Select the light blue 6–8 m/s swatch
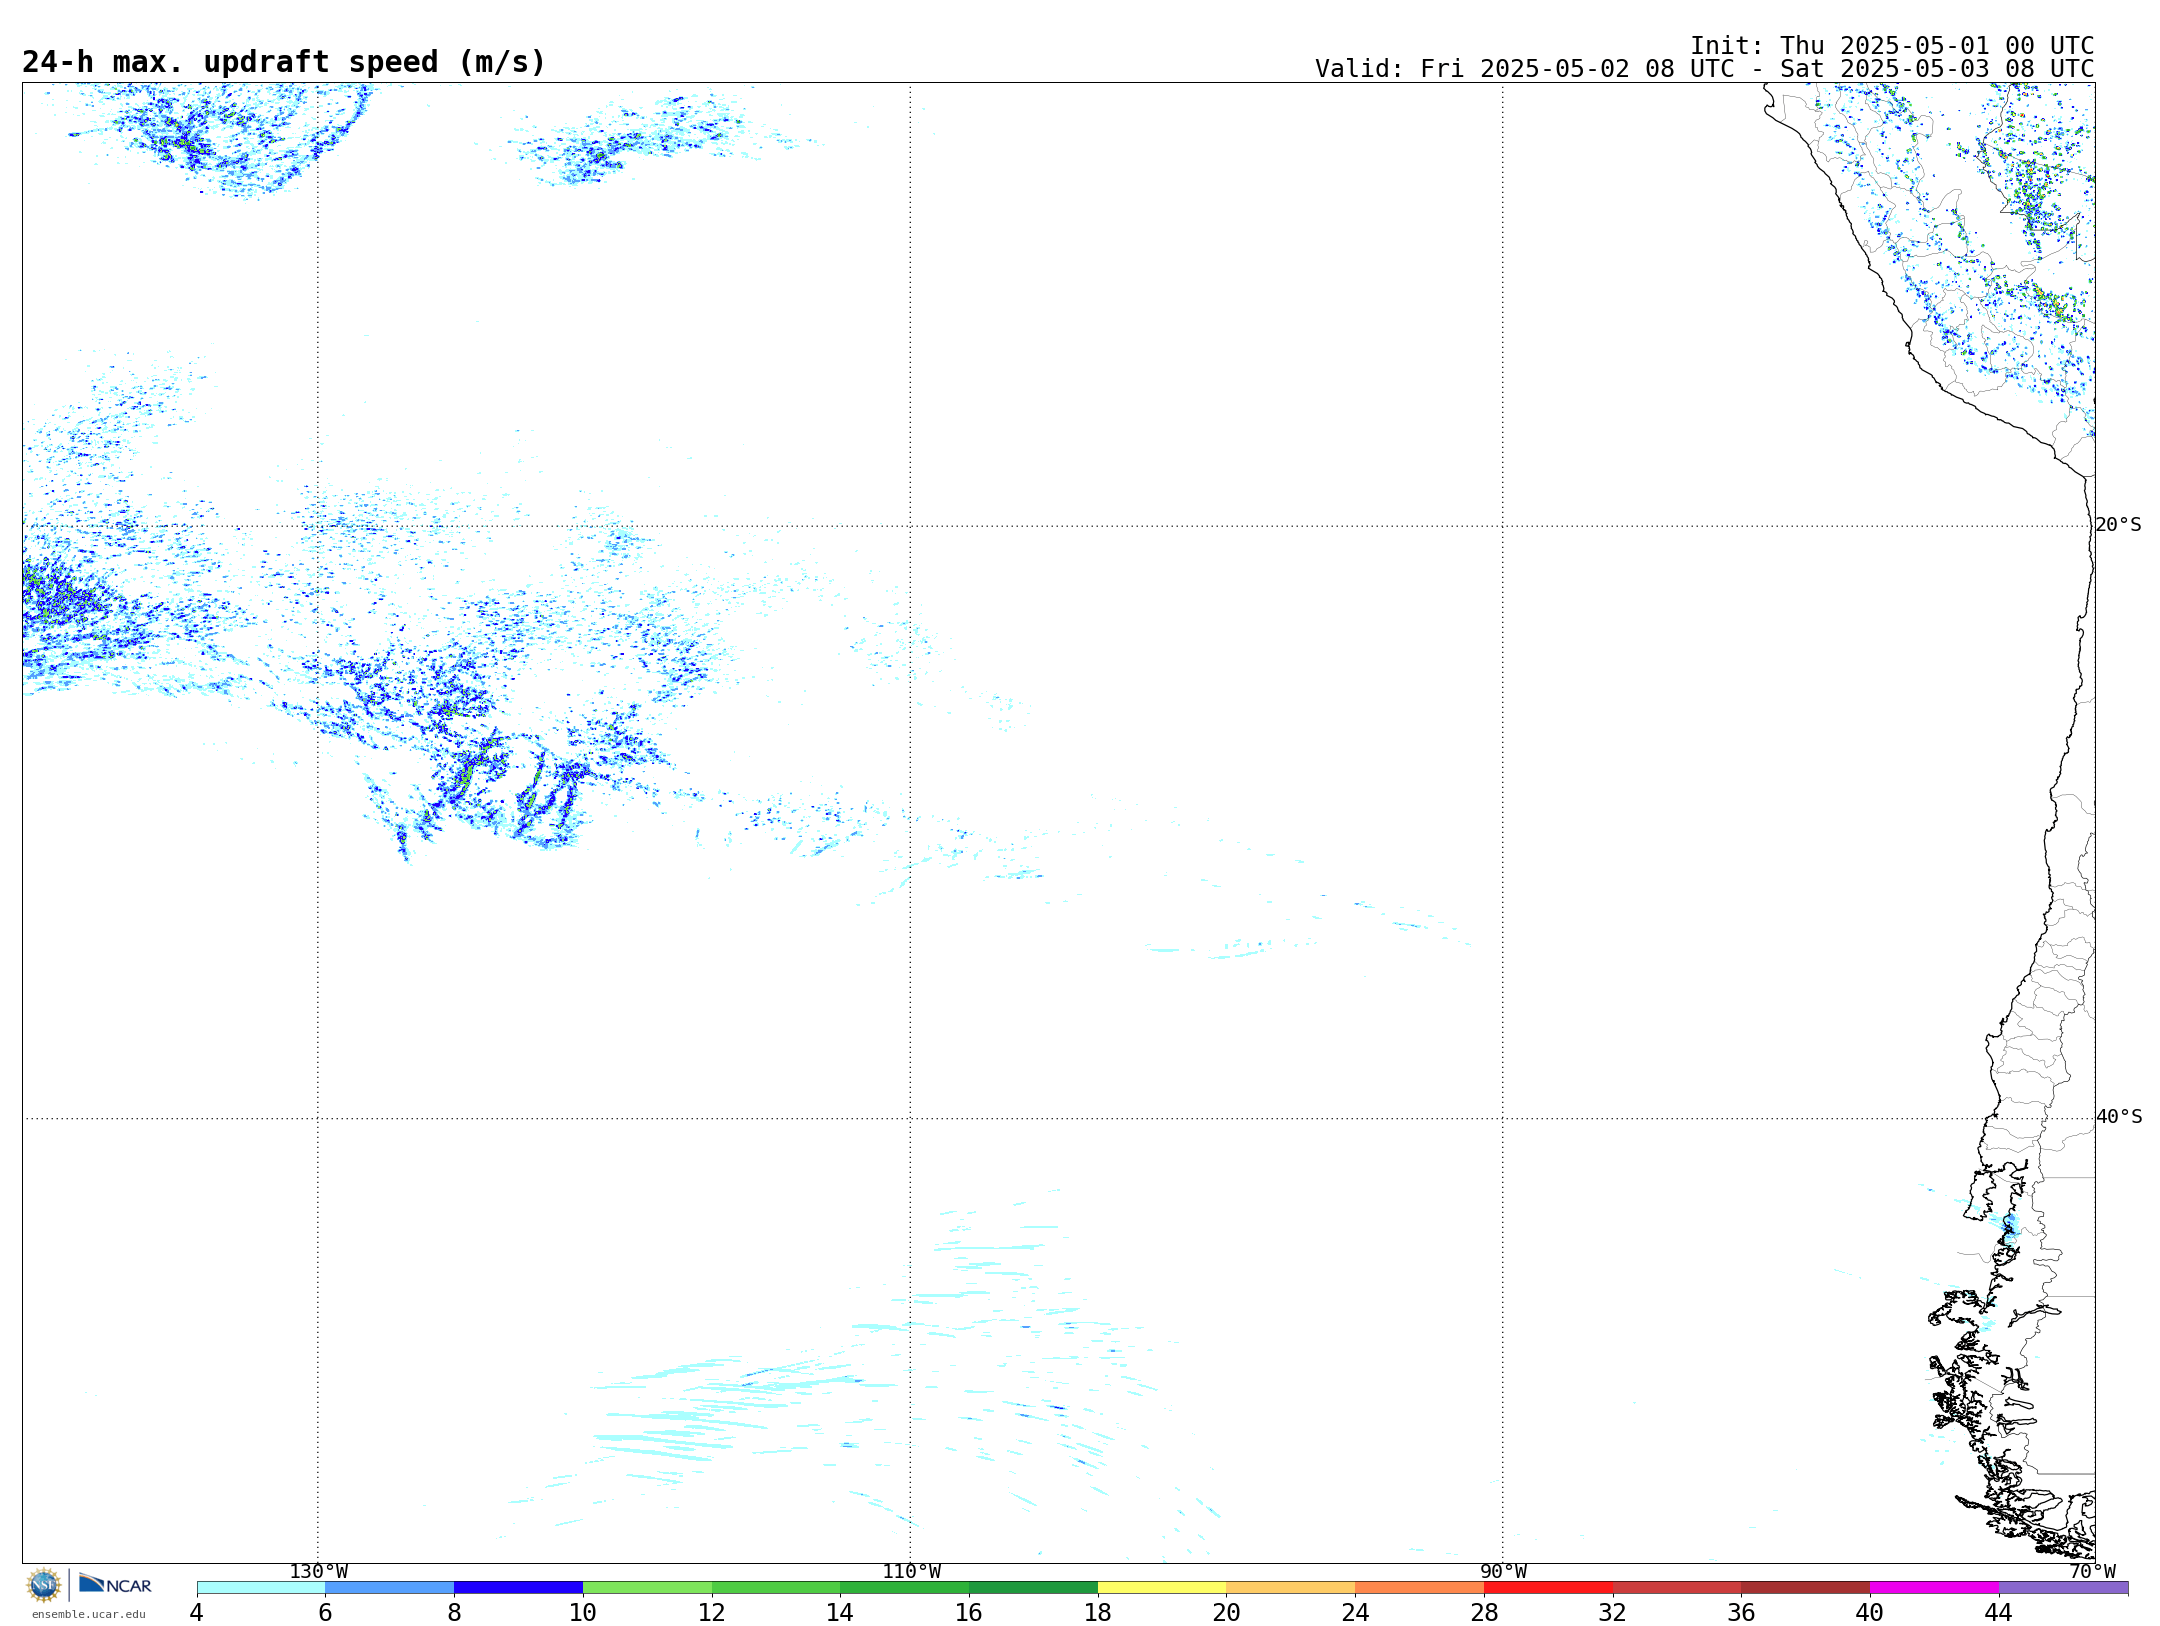This screenshot has height=1626, width=2160. pos(390,1588)
